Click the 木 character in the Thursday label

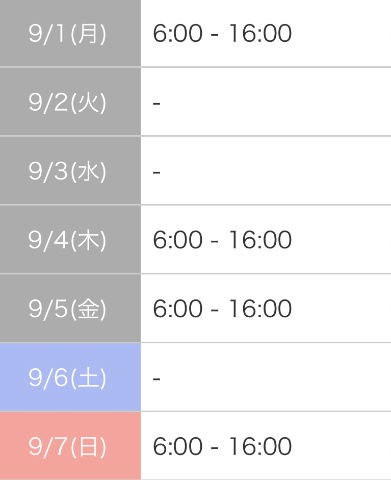(88, 240)
